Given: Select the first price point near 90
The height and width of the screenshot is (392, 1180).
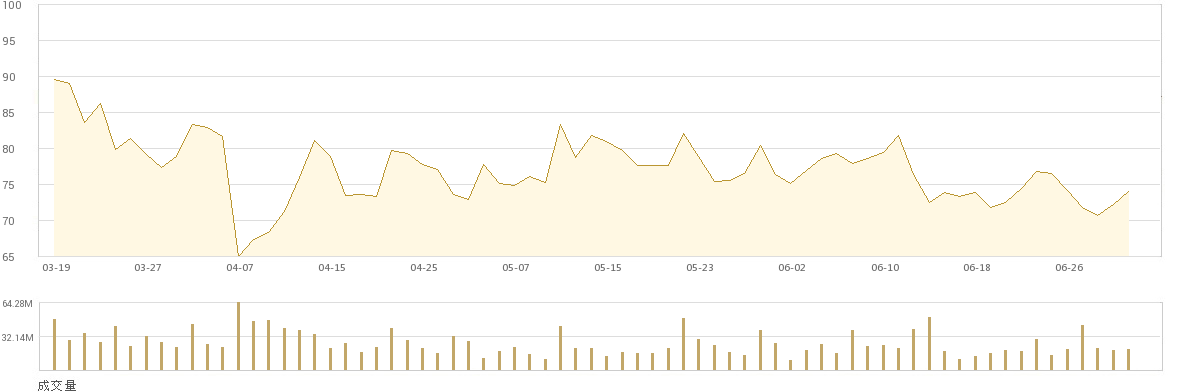Looking at the screenshot, I should pyautogui.click(x=54, y=79).
